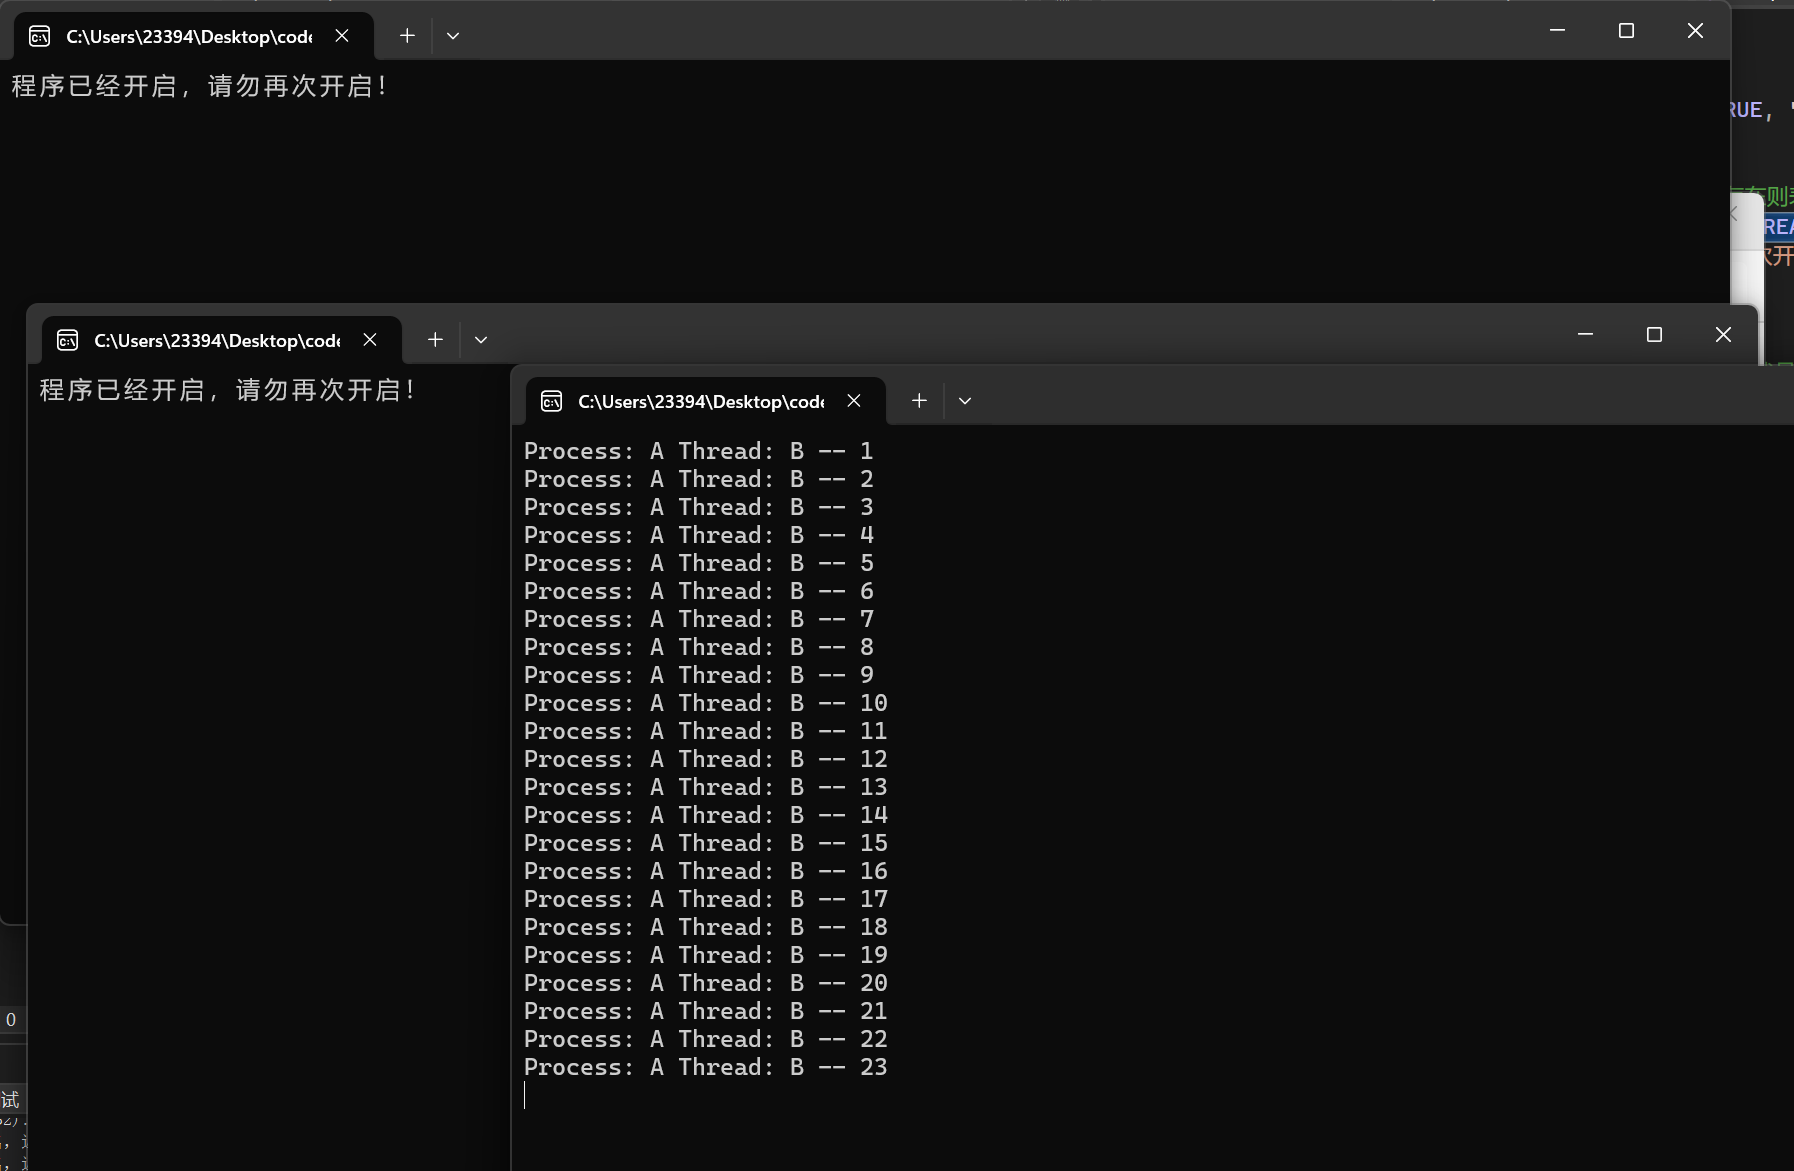Open the tab dropdown chevron in the rearmost terminal
Screen dimensions: 1794x1171
(x=453, y=36)
